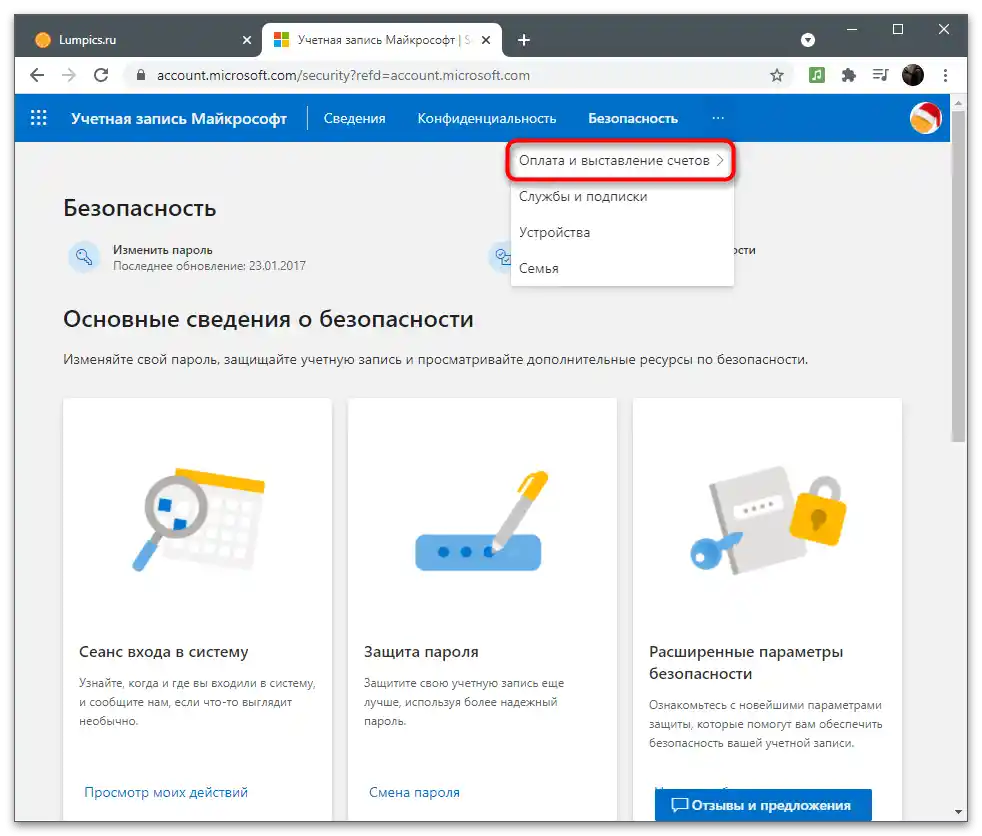Screen dimensions: 982x836
Task: Open the Смена пароля link
Action: (414, 792)
